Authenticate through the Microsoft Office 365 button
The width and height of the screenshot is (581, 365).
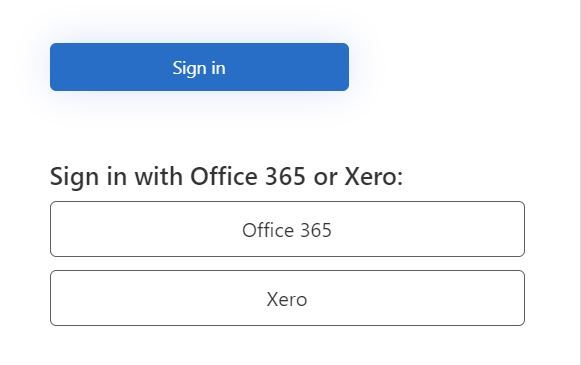288,229
